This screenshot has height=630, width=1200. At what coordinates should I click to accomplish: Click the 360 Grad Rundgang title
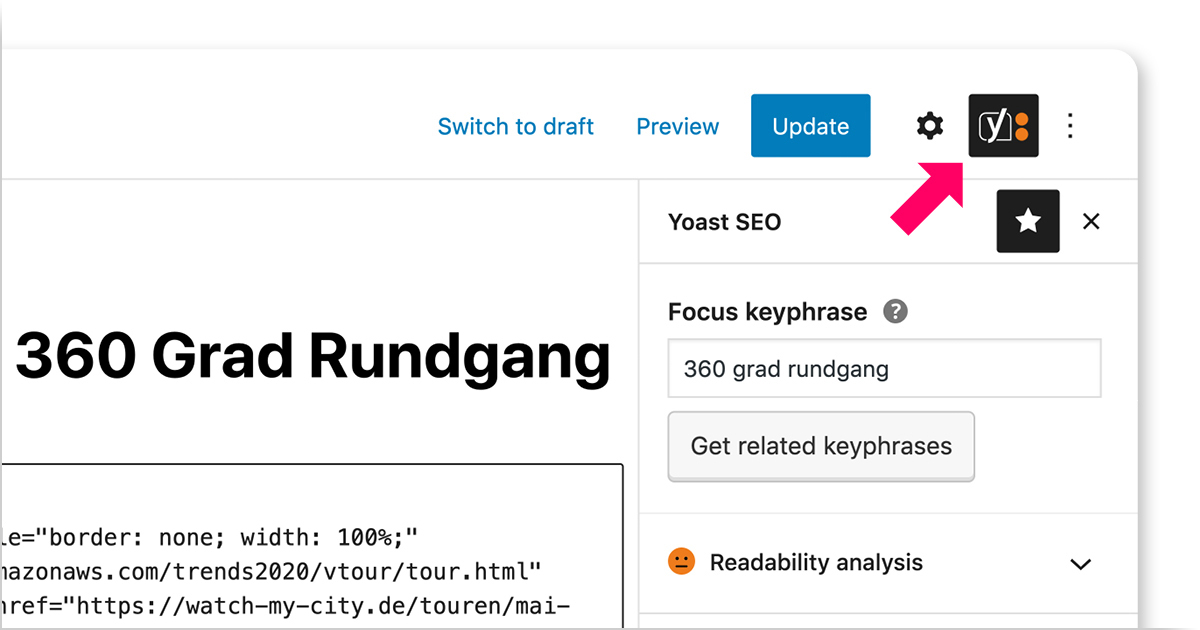coord(312,357)
